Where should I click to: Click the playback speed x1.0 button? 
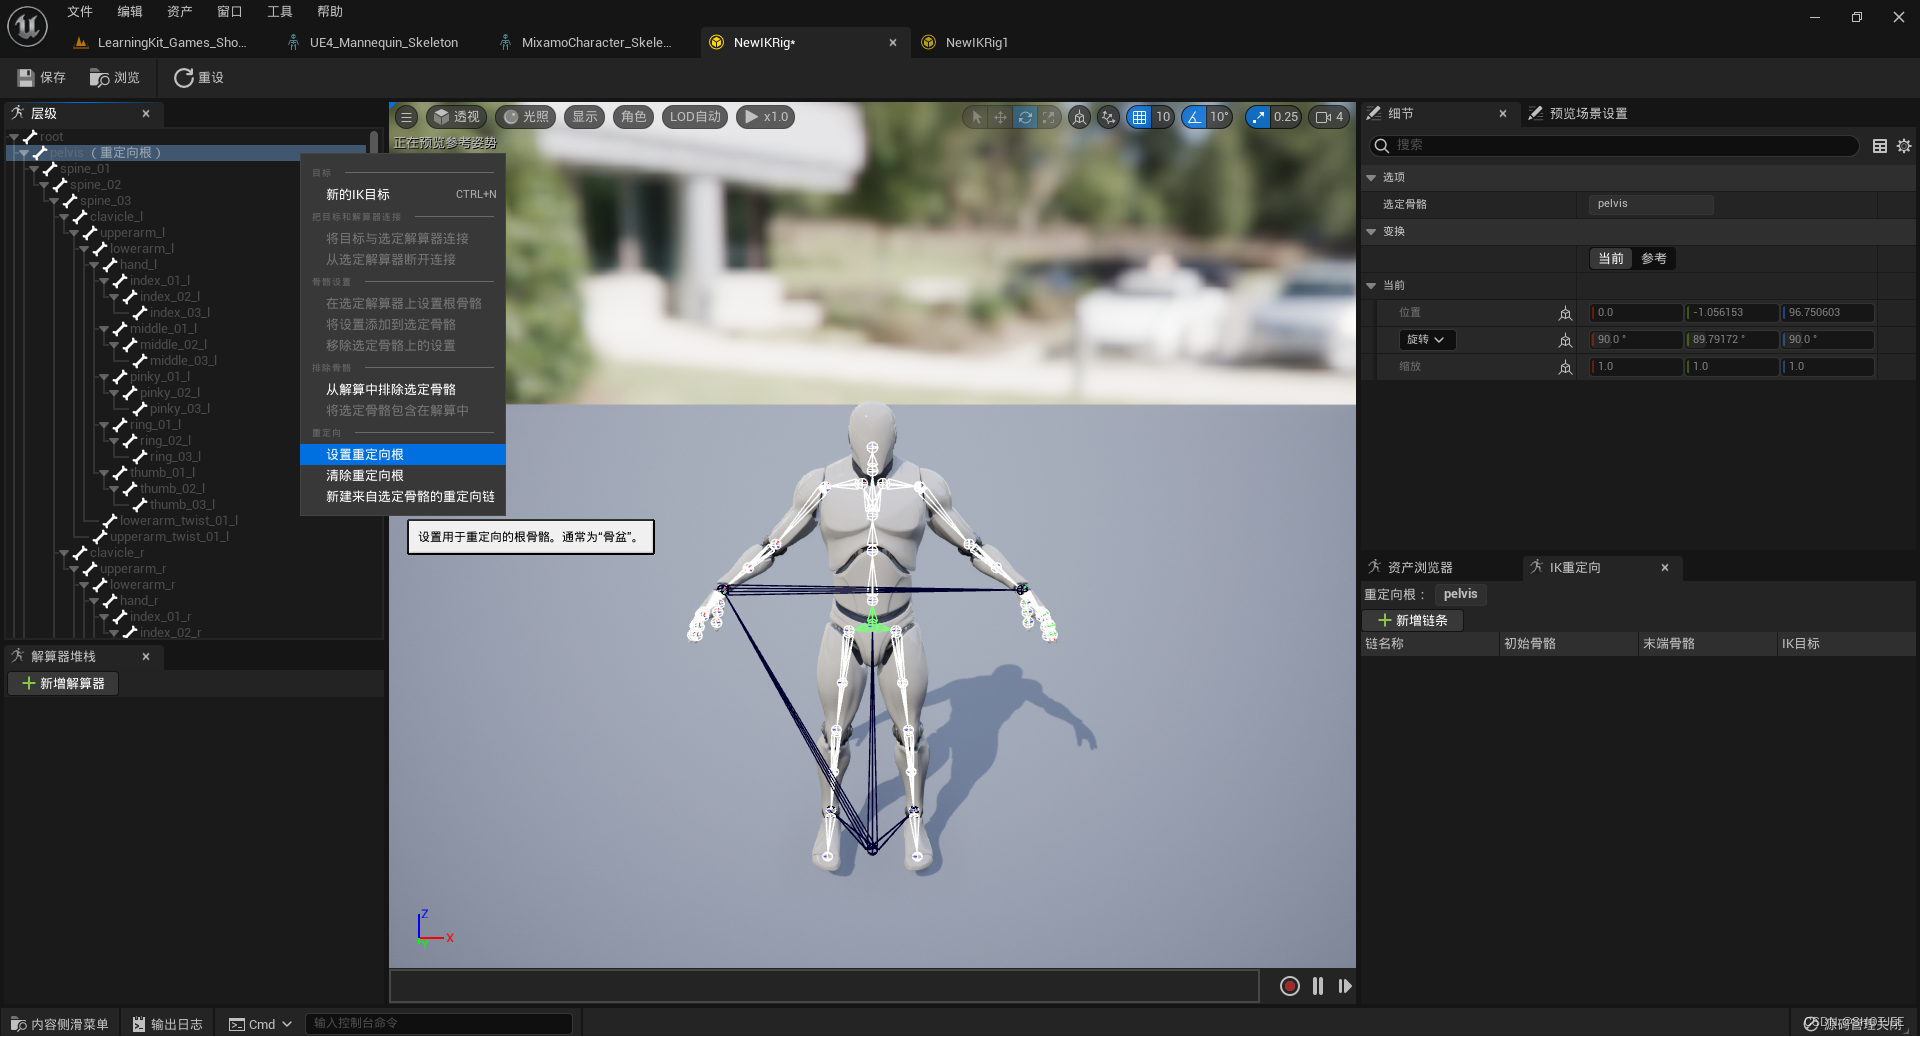click(x=766, y=117)
